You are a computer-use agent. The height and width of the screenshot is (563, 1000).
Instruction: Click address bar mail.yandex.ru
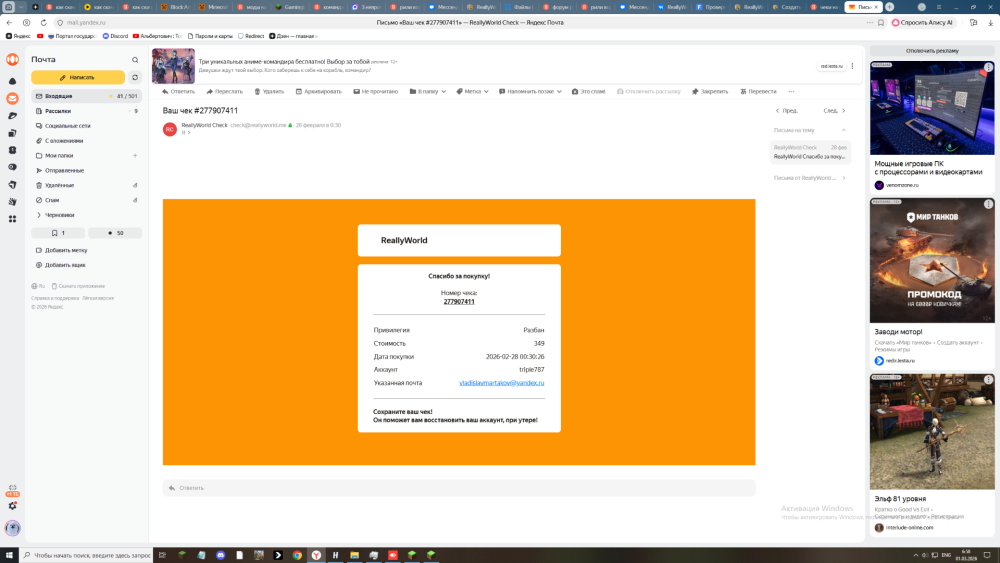tap(86, 22)
